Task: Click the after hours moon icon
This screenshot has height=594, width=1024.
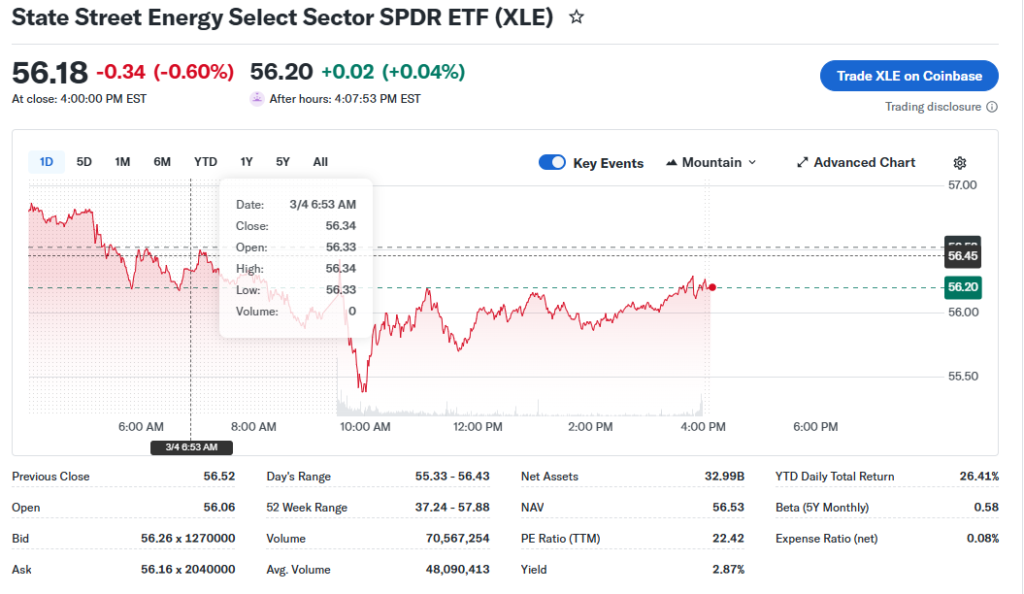Action: coord(257,99)
